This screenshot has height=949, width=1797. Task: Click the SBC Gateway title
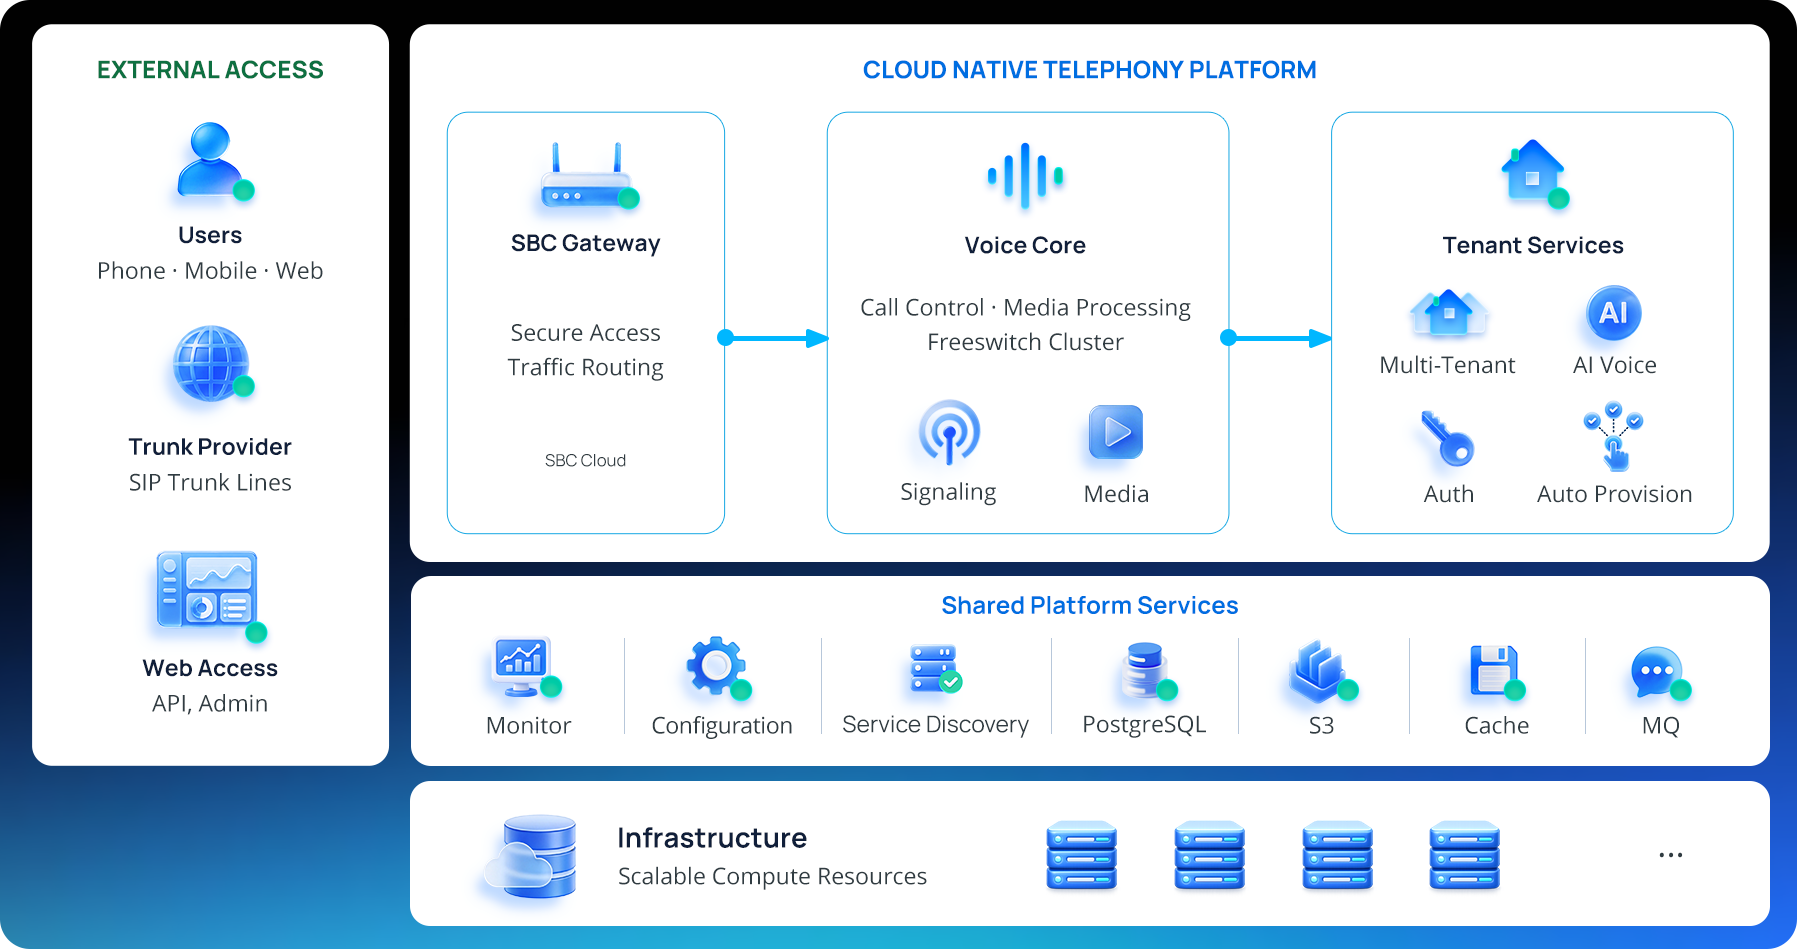coord(586,244)
